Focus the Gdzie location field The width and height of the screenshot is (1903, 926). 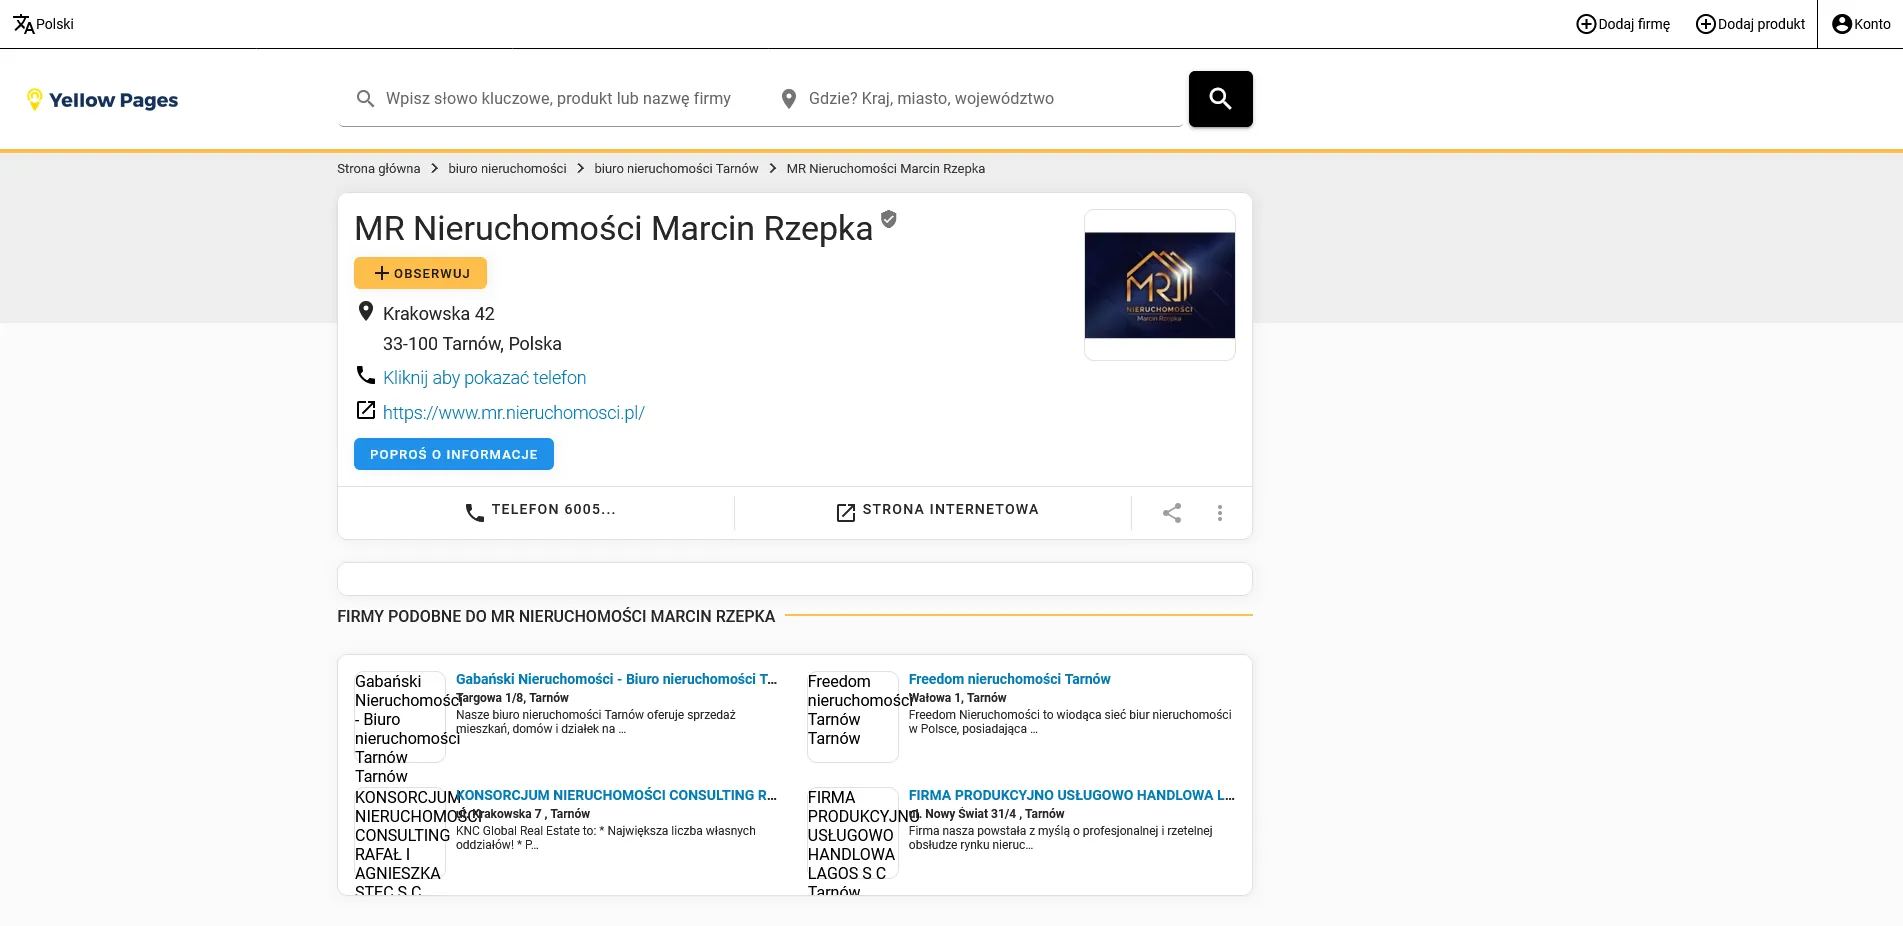[990, 98]
